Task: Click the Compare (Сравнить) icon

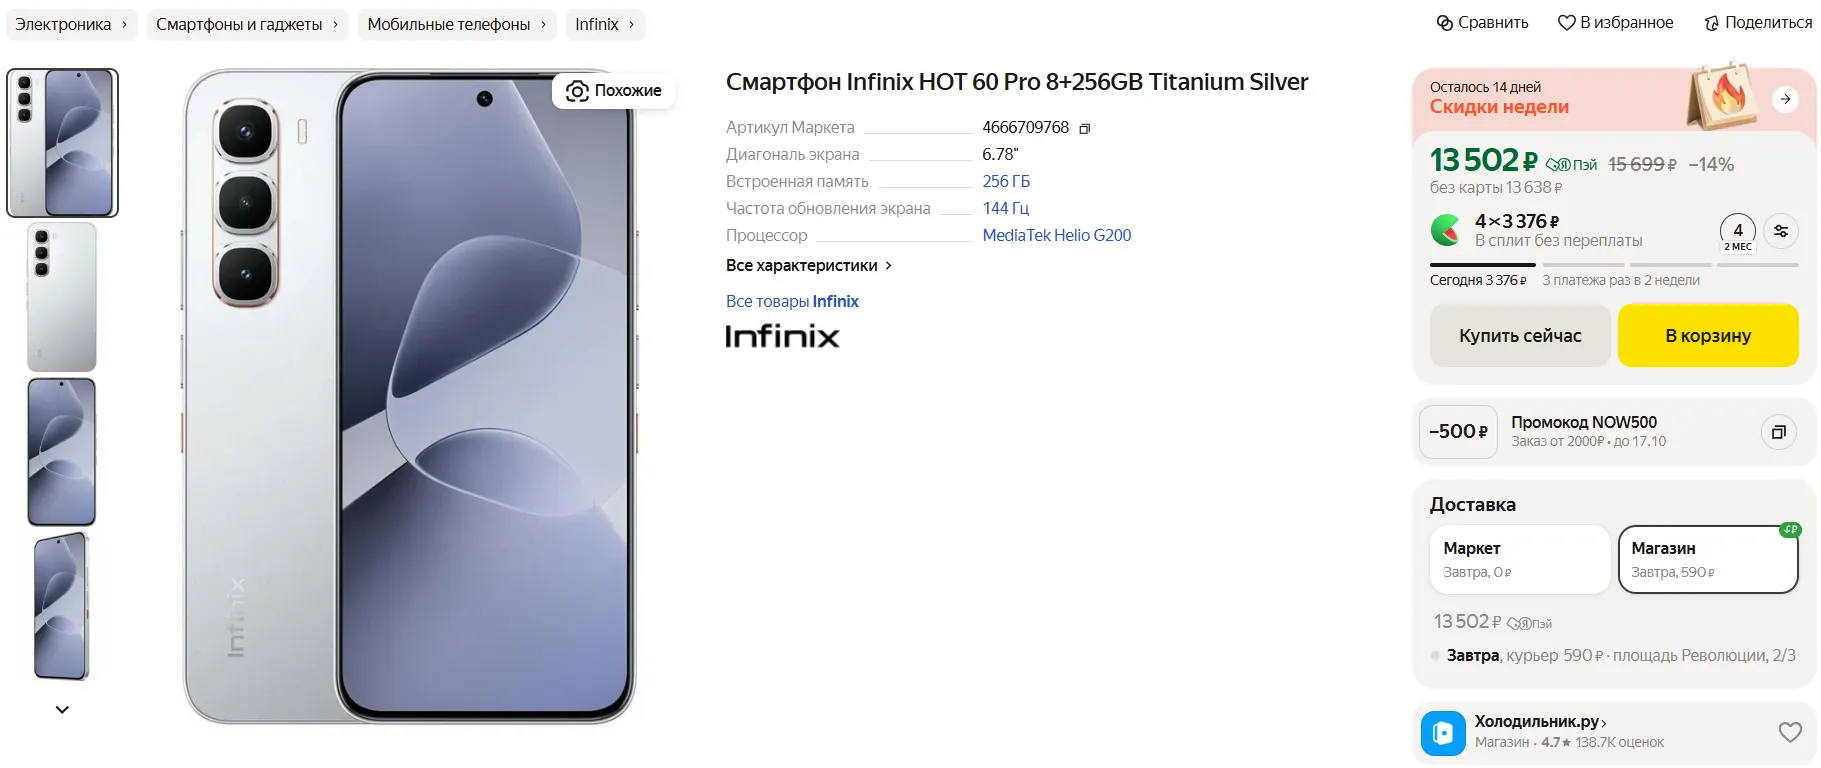Action: [x=1444, y=23]
